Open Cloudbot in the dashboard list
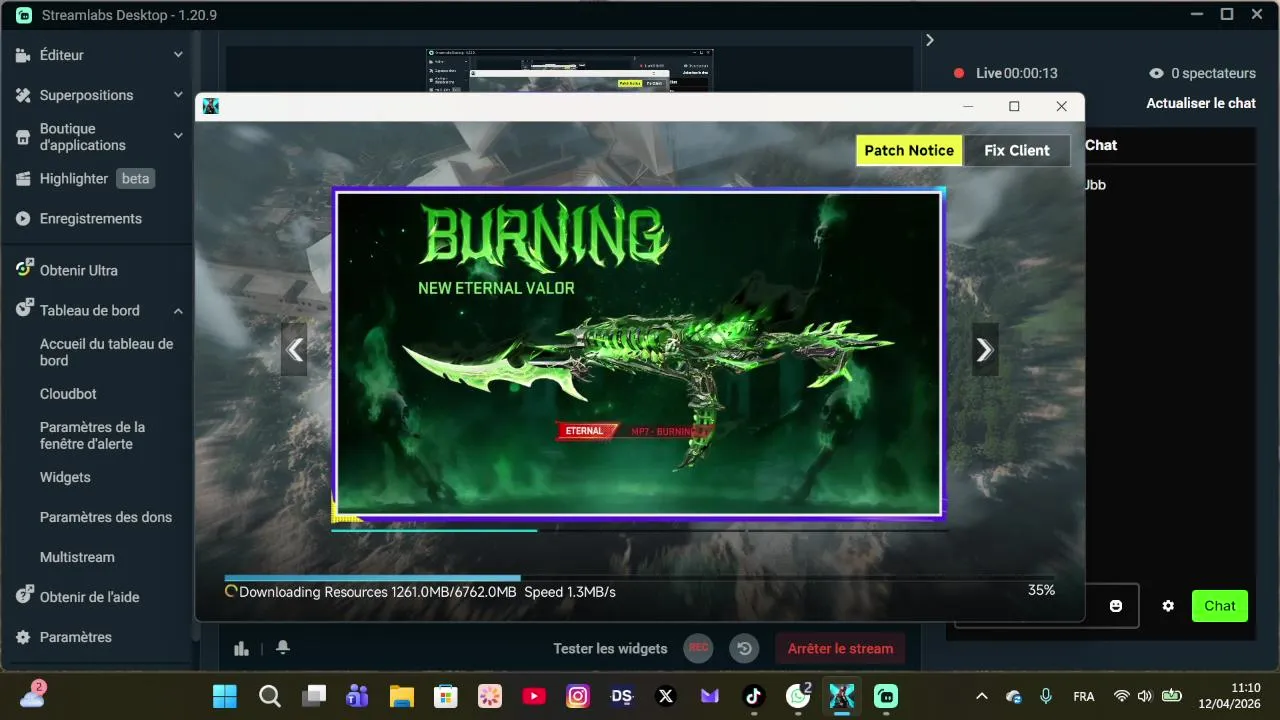Image resolution: width=1280 pixels, height=720 pixels. (x=68, y=394)
